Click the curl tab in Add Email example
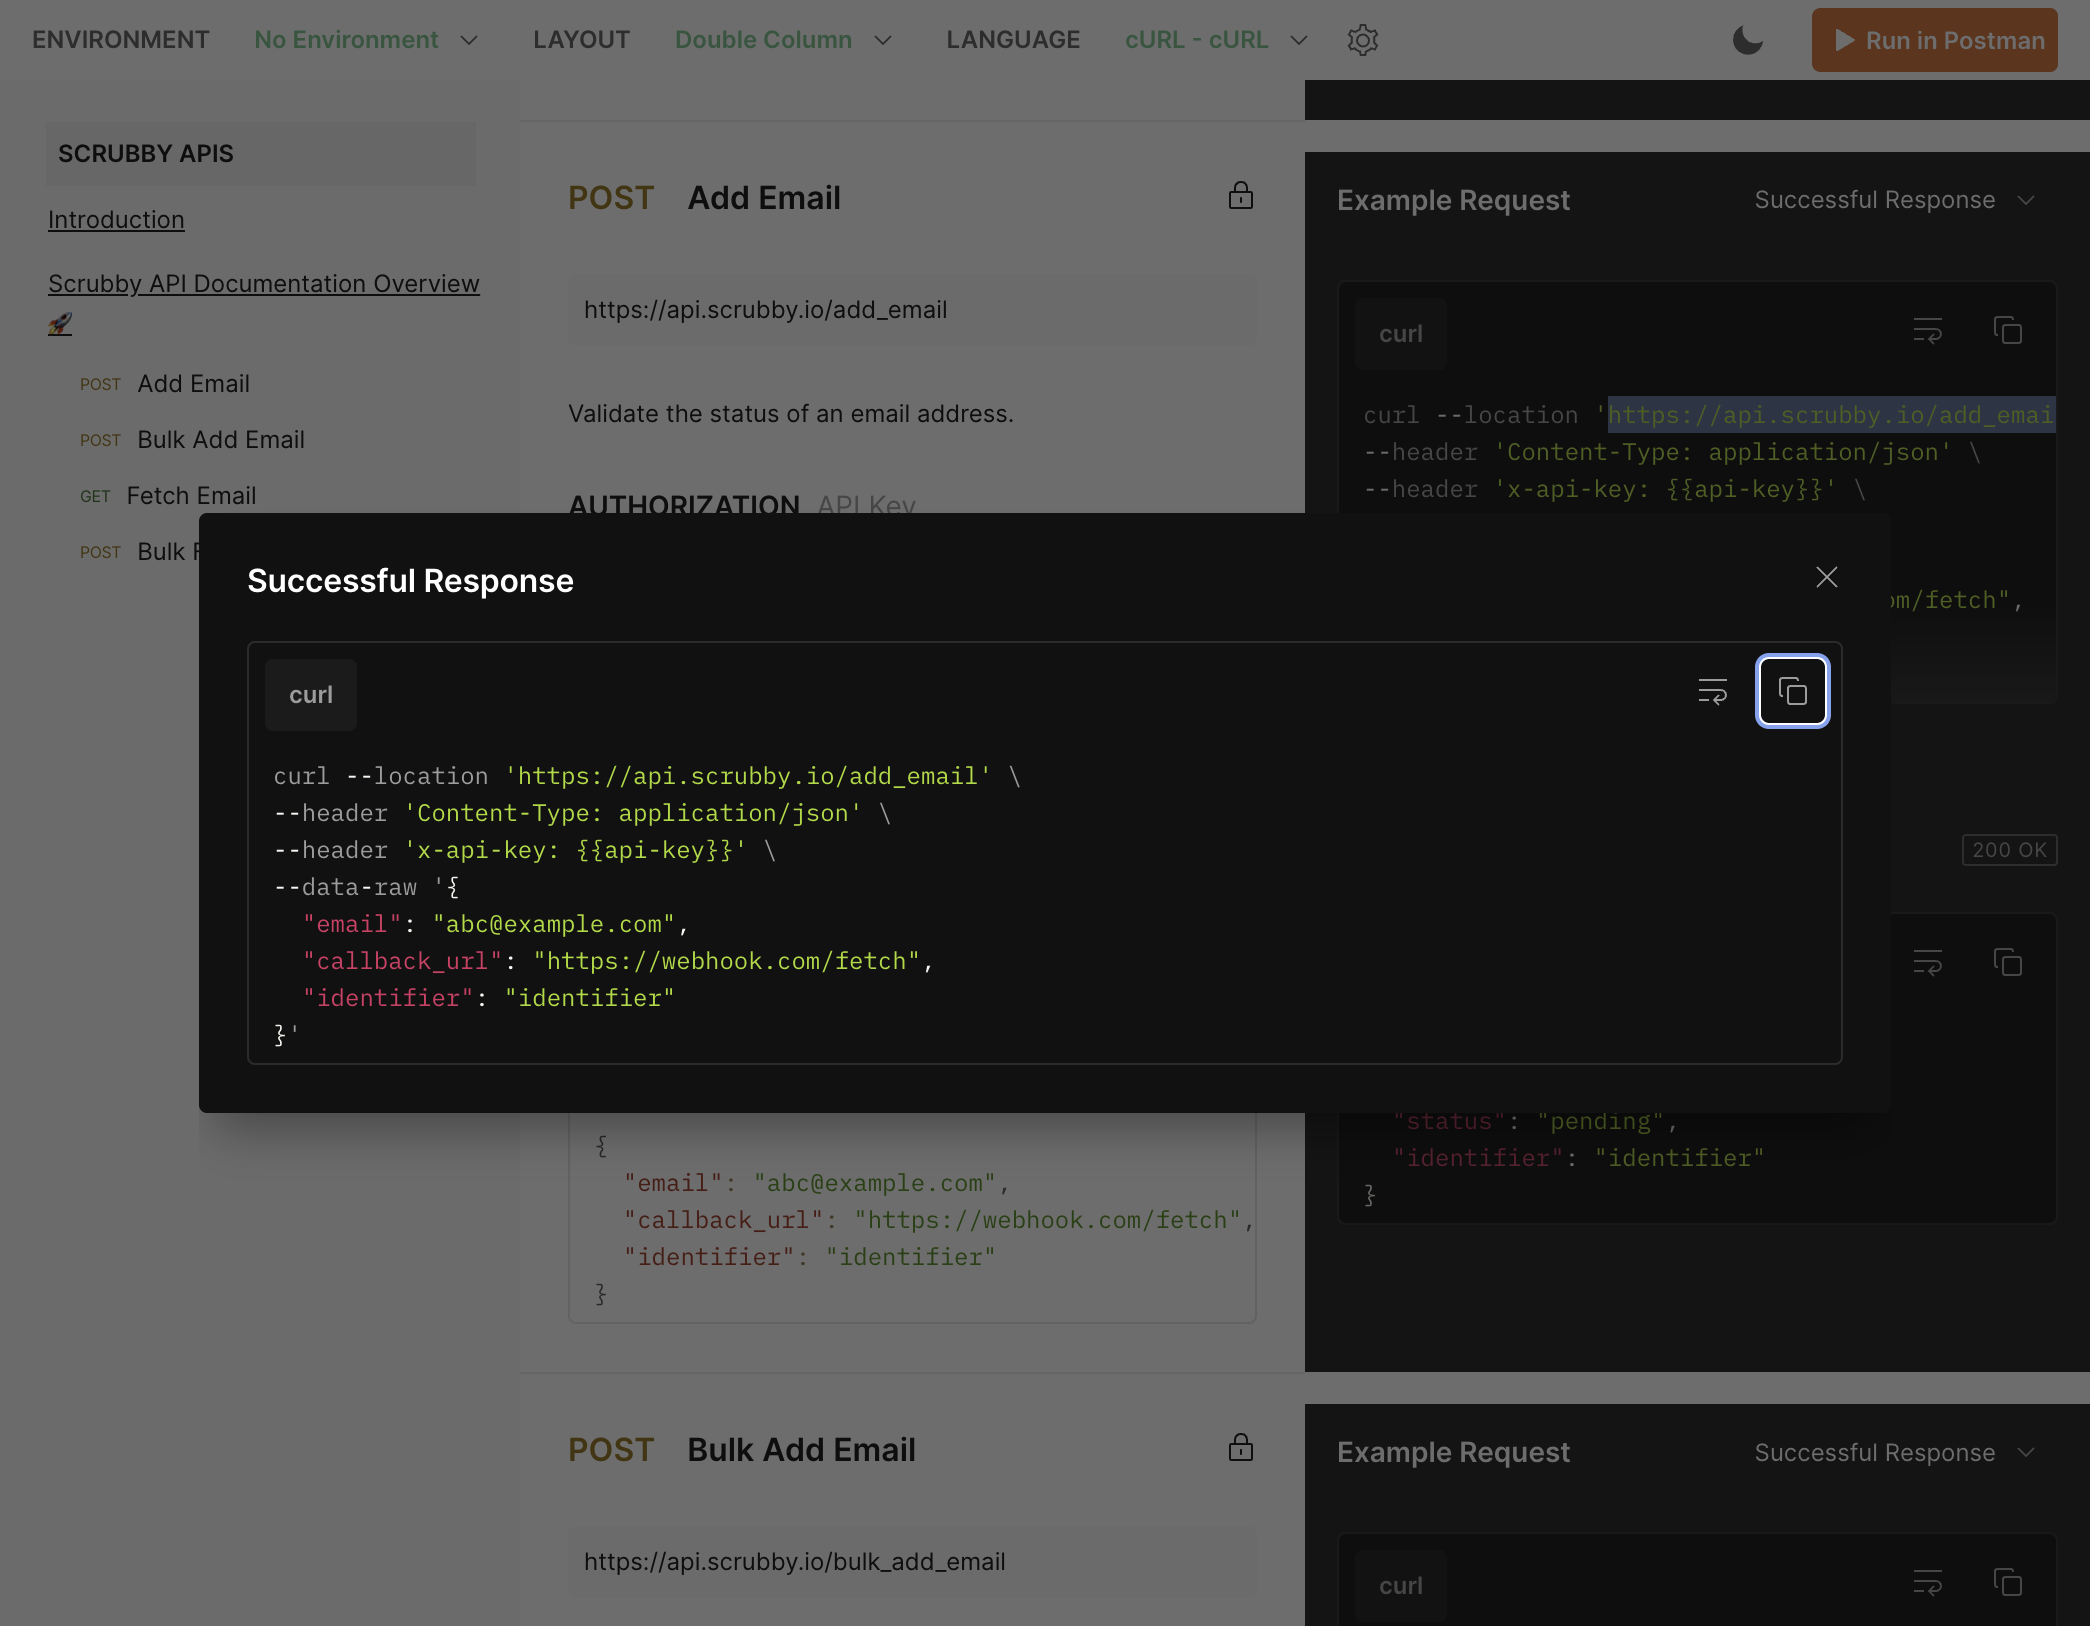Viewport: 2090px width, 1626px height. (x=1401, y=334)
